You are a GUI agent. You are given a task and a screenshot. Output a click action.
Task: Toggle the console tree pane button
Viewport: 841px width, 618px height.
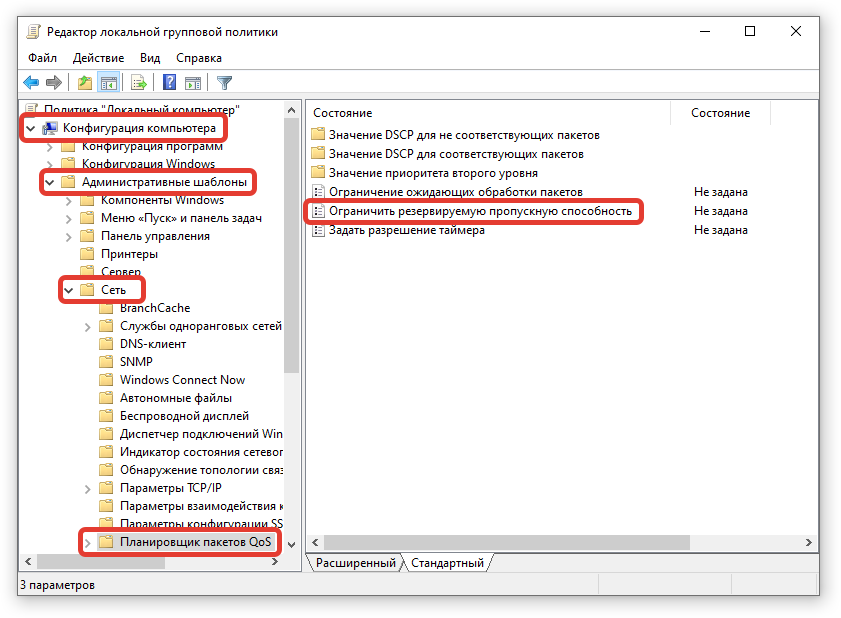pos(109,83)
